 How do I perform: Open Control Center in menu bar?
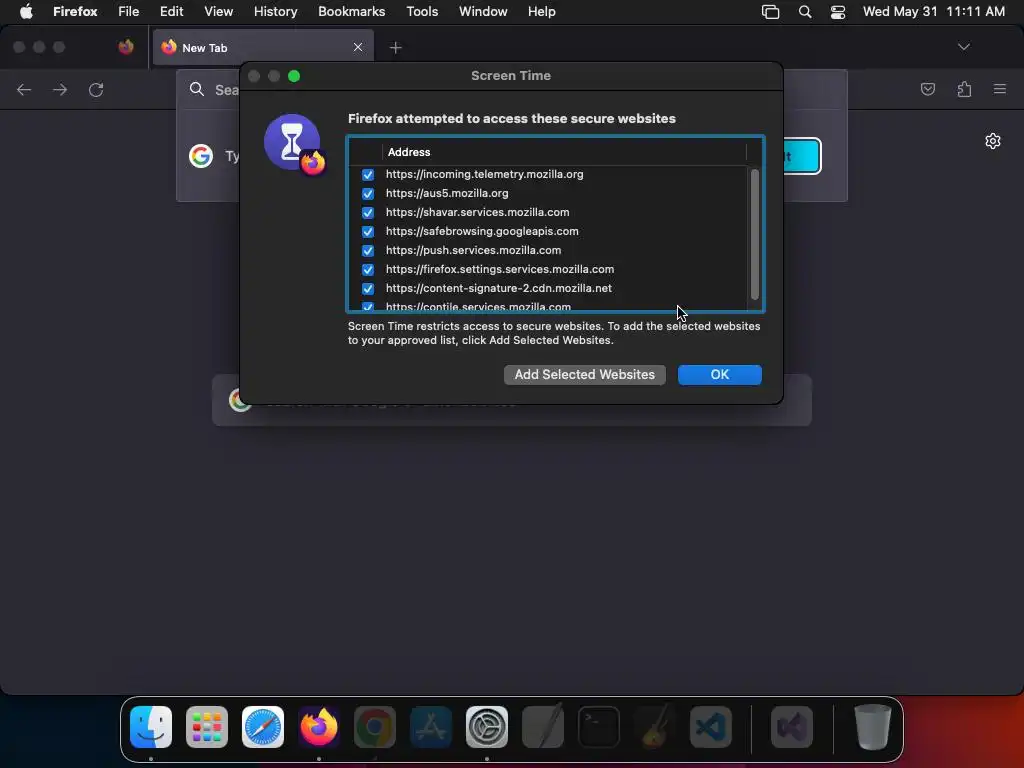pos(838,12)
